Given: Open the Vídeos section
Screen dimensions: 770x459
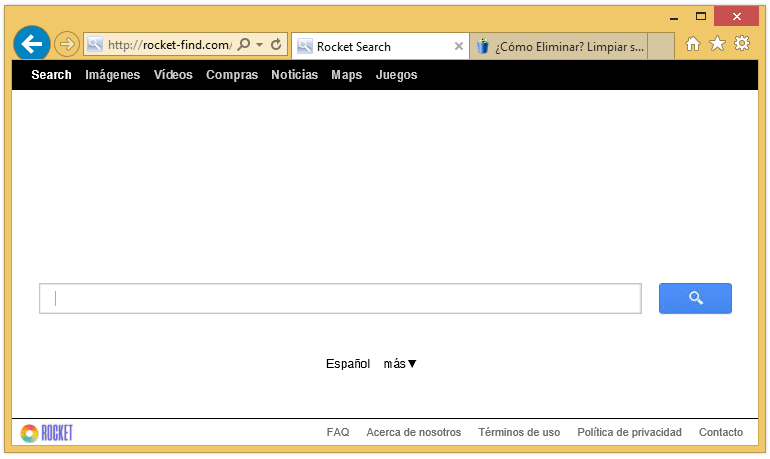Looking at the screenshot, I should tap(173, 75).
